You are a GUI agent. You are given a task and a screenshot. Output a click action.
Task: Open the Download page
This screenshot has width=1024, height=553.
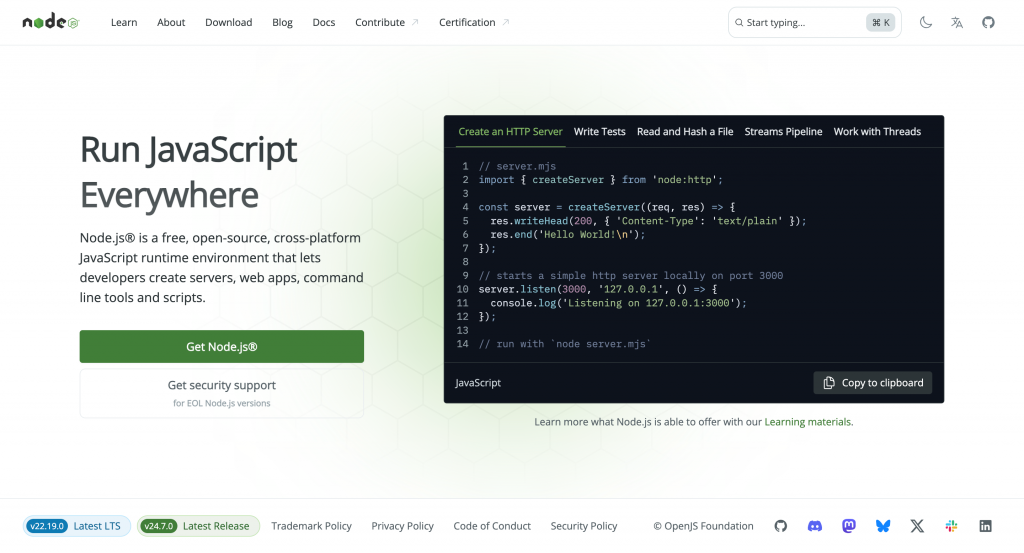click(x=229, y=22)
